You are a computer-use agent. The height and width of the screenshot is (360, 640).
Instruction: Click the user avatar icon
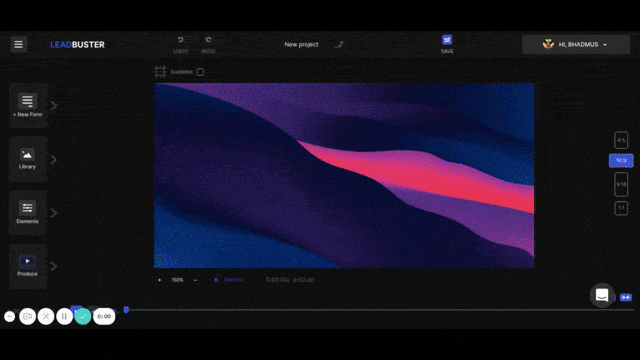click(548, 44)
